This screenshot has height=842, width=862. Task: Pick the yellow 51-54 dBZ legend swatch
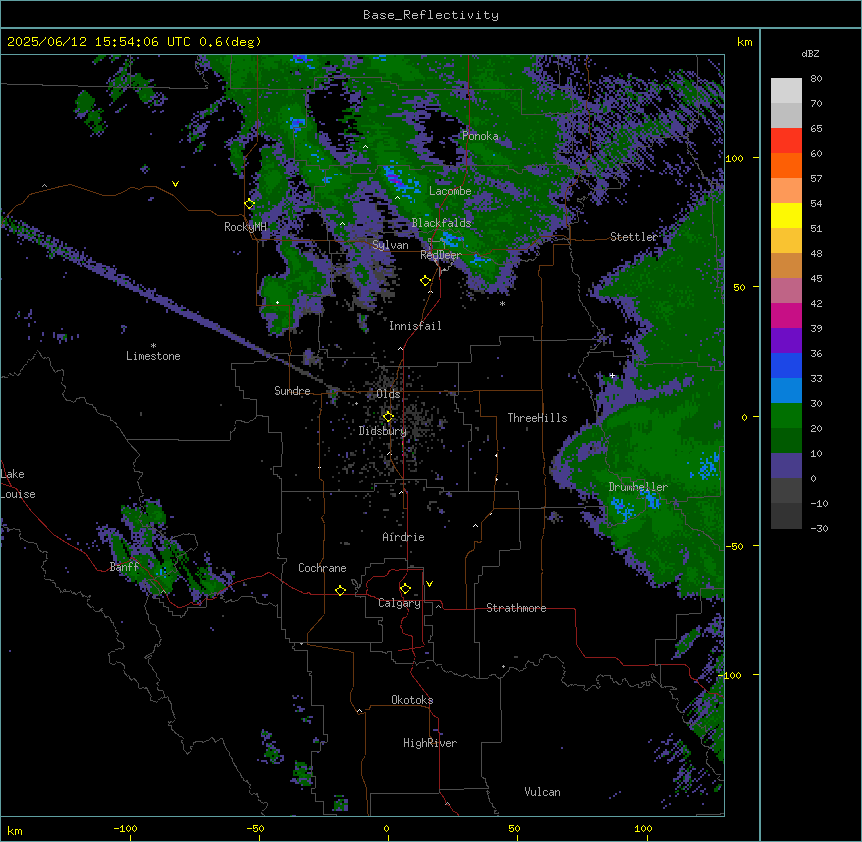click(x=786, y=215)
